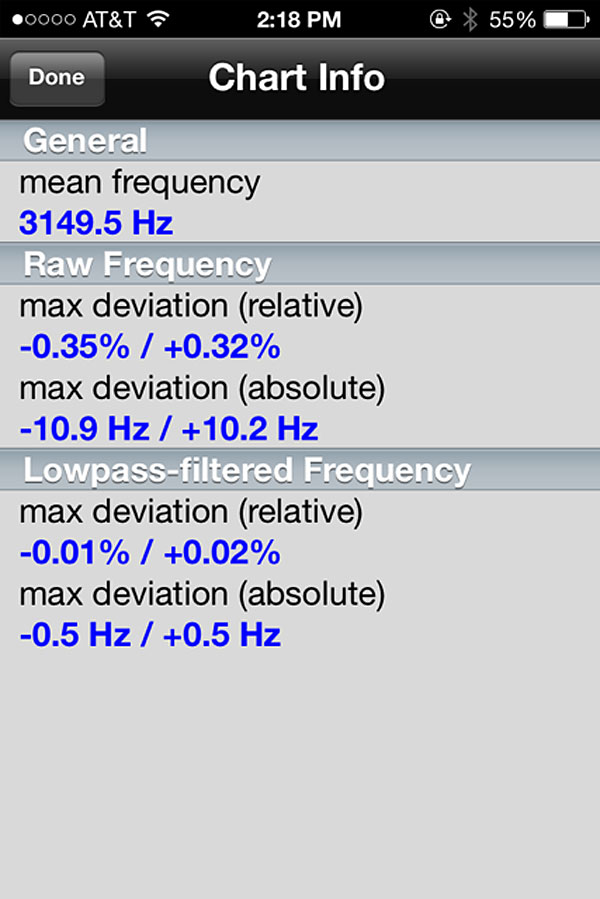Tap the Bluetooth icon in status bar
The image size is (600, 899).
coord(470,19)
